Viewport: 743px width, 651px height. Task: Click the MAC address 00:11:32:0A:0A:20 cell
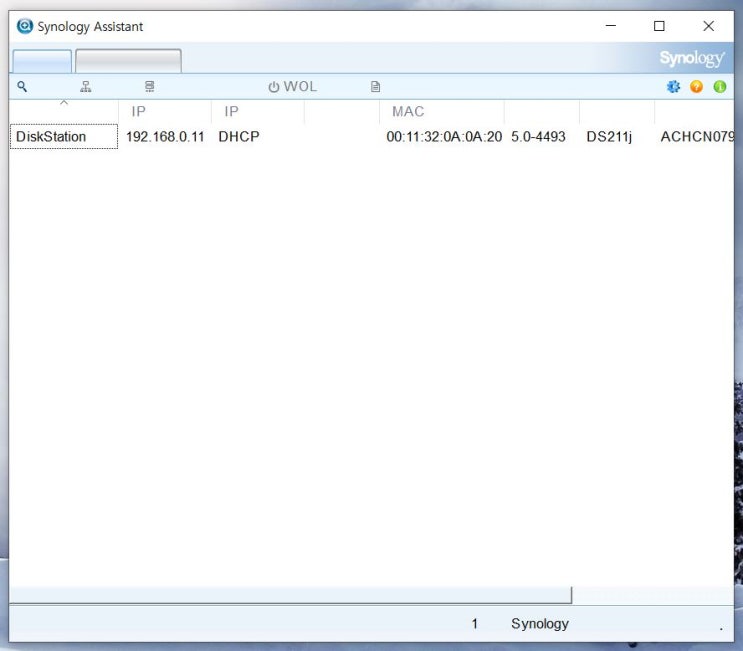(444, 137)
